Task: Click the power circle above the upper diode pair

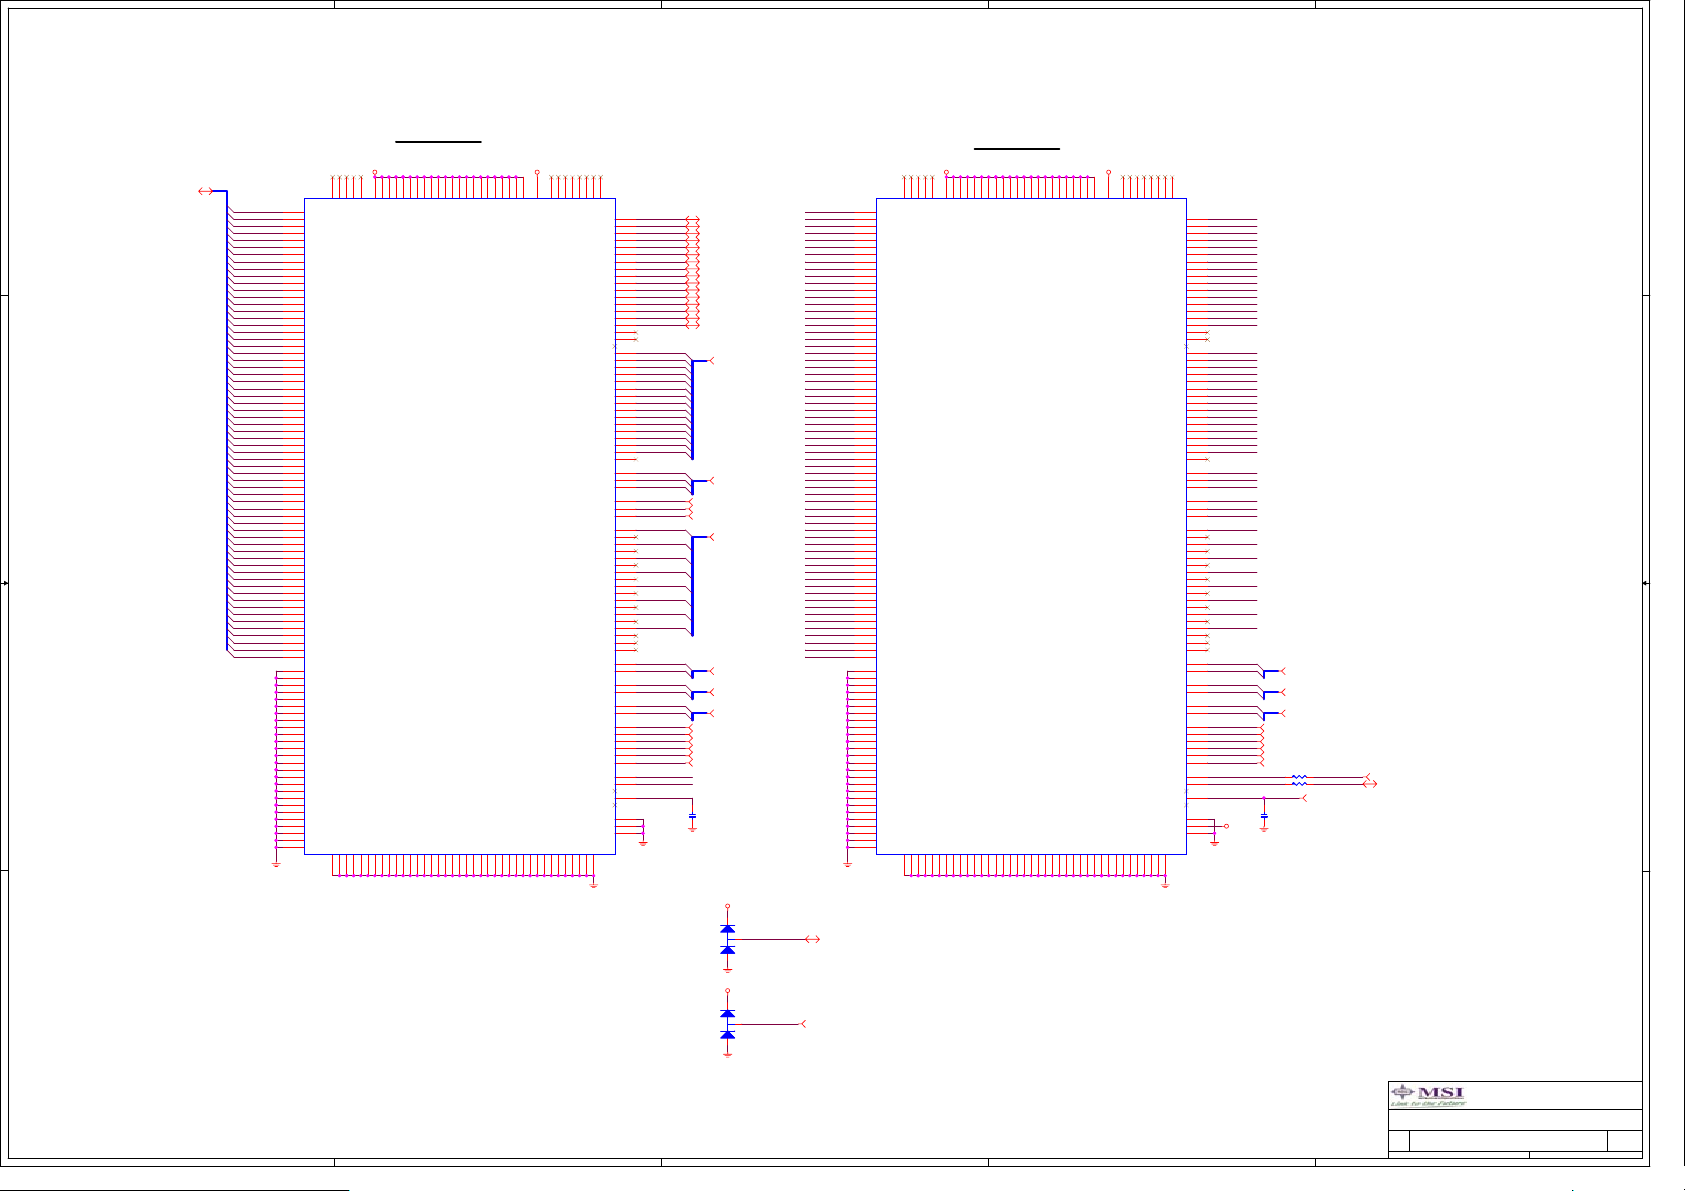Action: (x=727, y=906)
